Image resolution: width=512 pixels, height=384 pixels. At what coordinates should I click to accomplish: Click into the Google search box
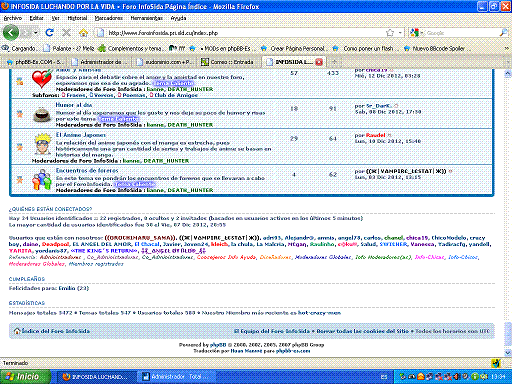click(462, 33)
